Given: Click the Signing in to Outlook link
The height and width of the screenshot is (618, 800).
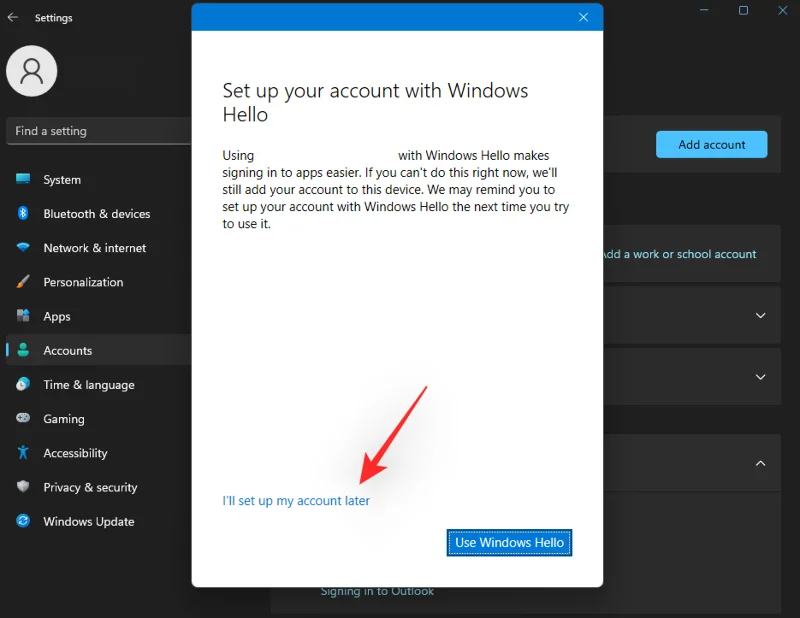Looking at the screenshot, I should pos(377,591).
